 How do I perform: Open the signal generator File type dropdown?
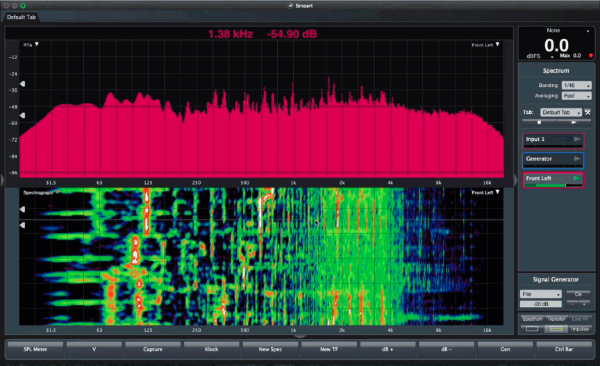(540, 294)
